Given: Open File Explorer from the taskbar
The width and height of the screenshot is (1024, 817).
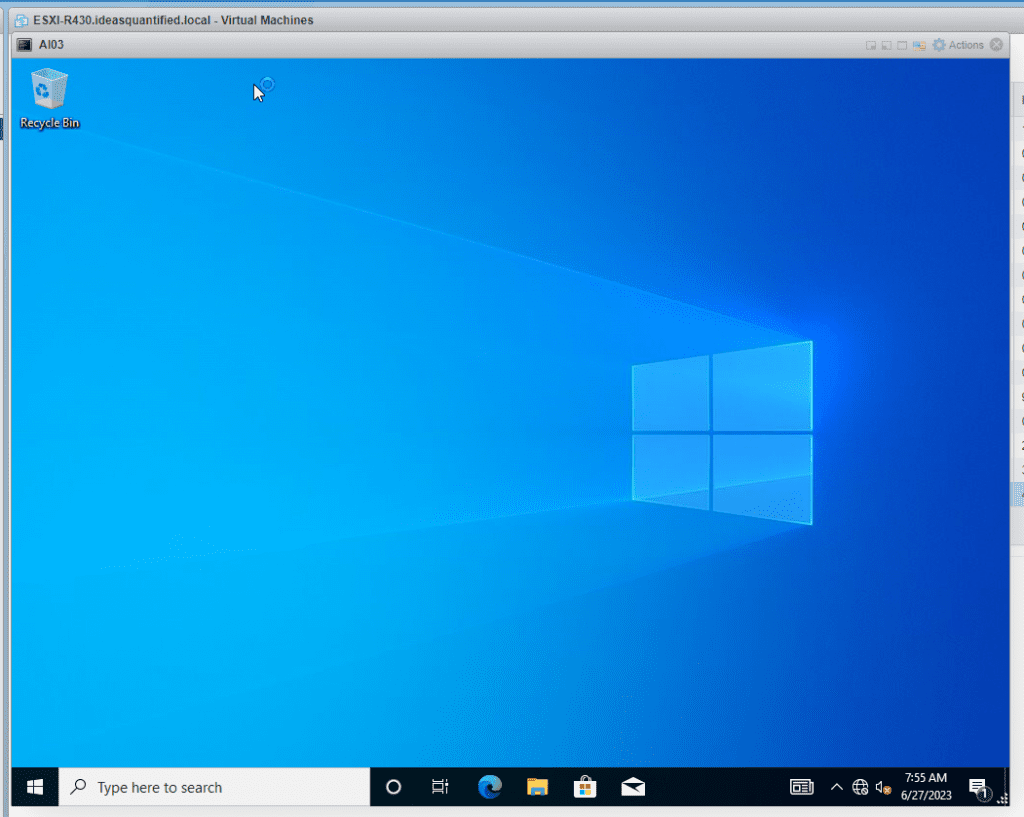Looking at the screenshot, I should point(537,787).
